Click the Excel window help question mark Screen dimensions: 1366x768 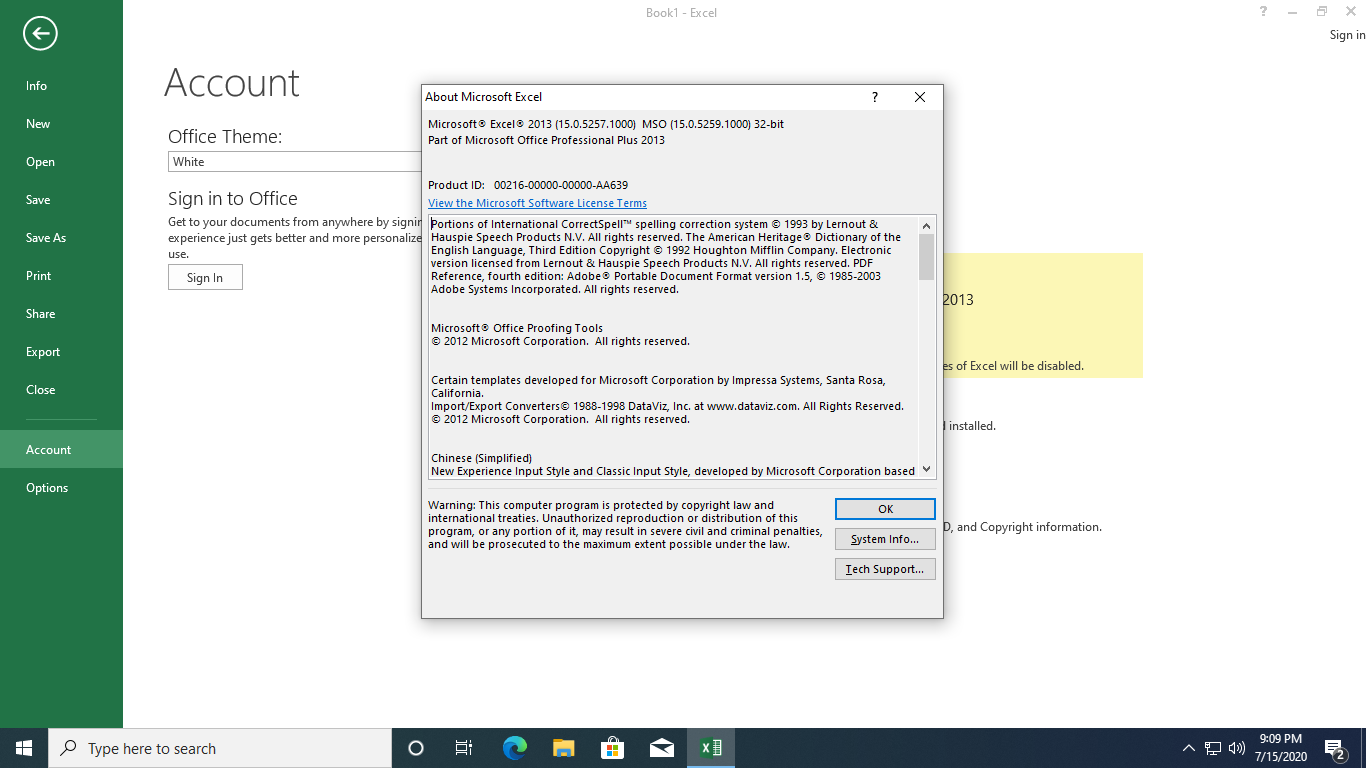tap(1264, 12)
